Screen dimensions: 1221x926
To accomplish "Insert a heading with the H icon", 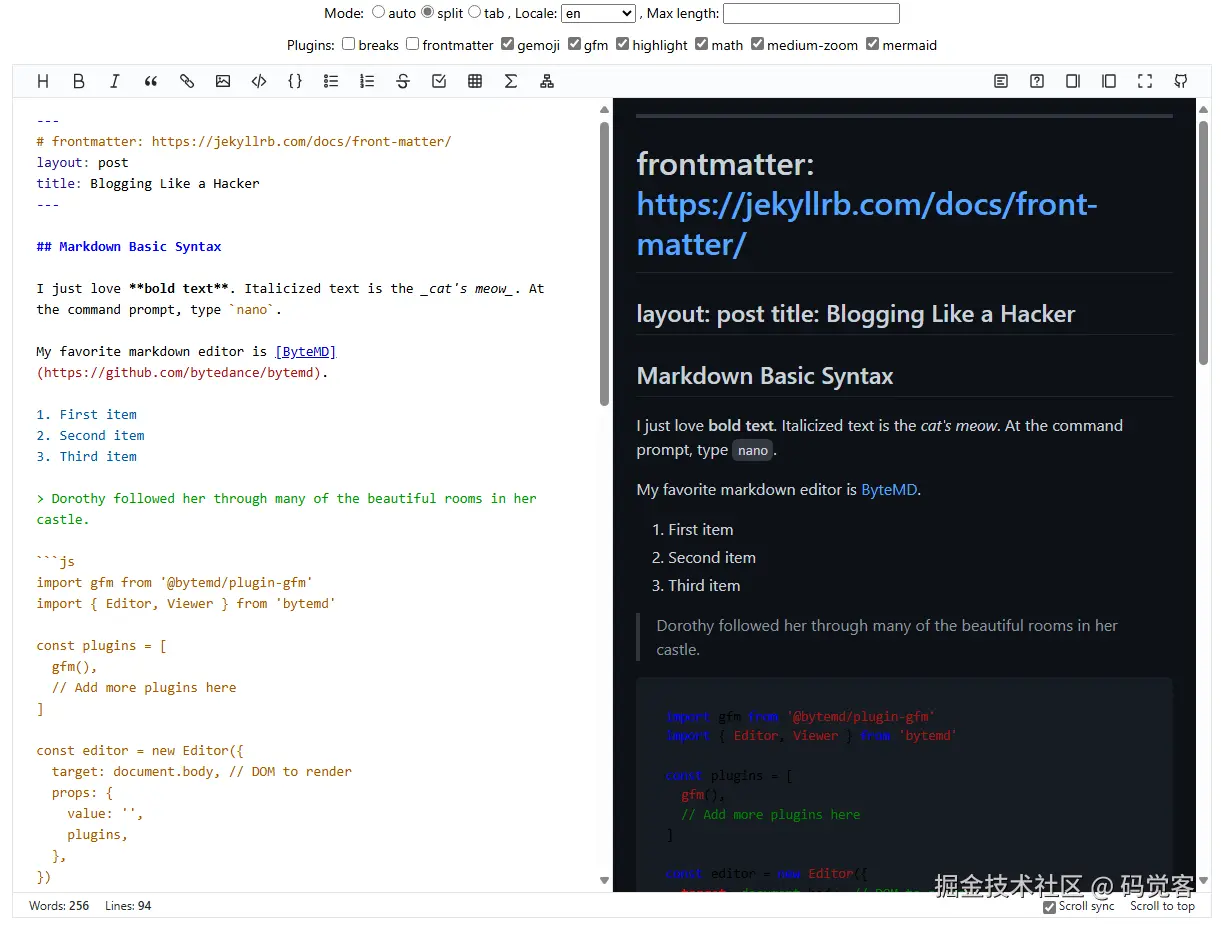I will pos(43,81).
